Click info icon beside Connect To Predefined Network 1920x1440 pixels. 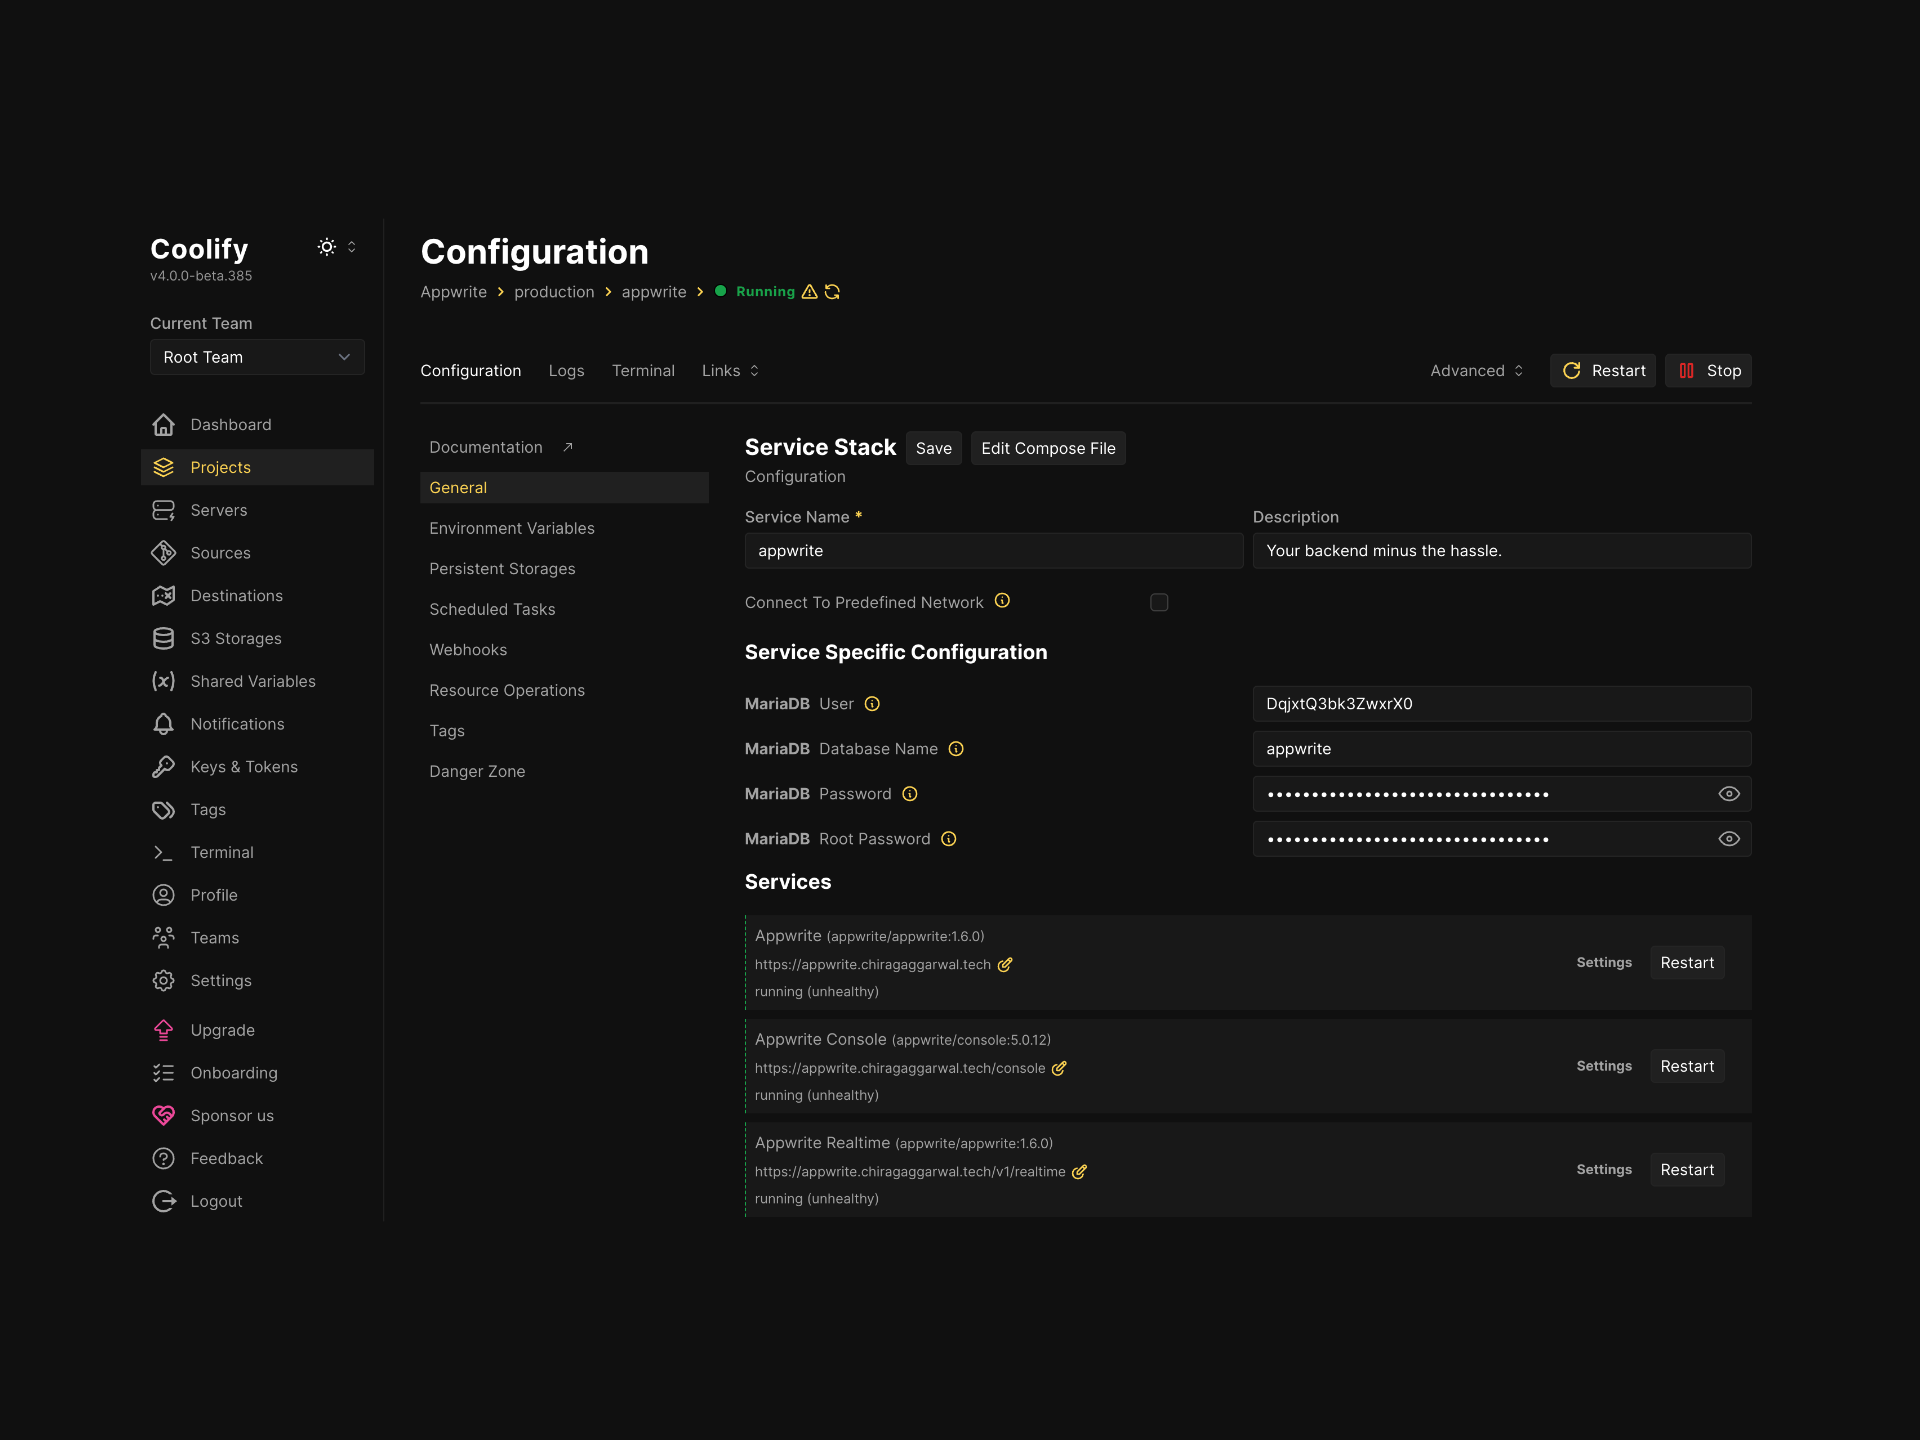(x=1002, y=601)
